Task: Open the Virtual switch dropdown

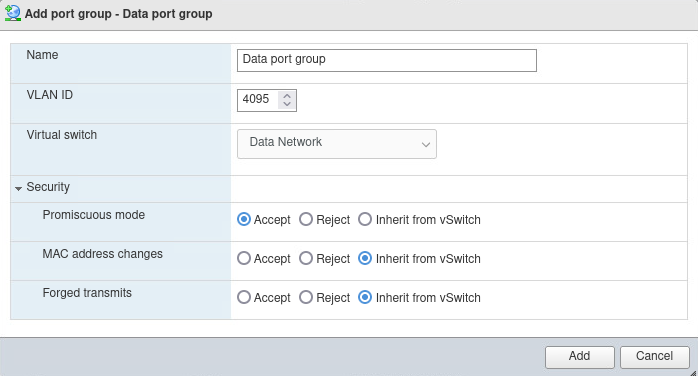Action: (x=337, y=144)
